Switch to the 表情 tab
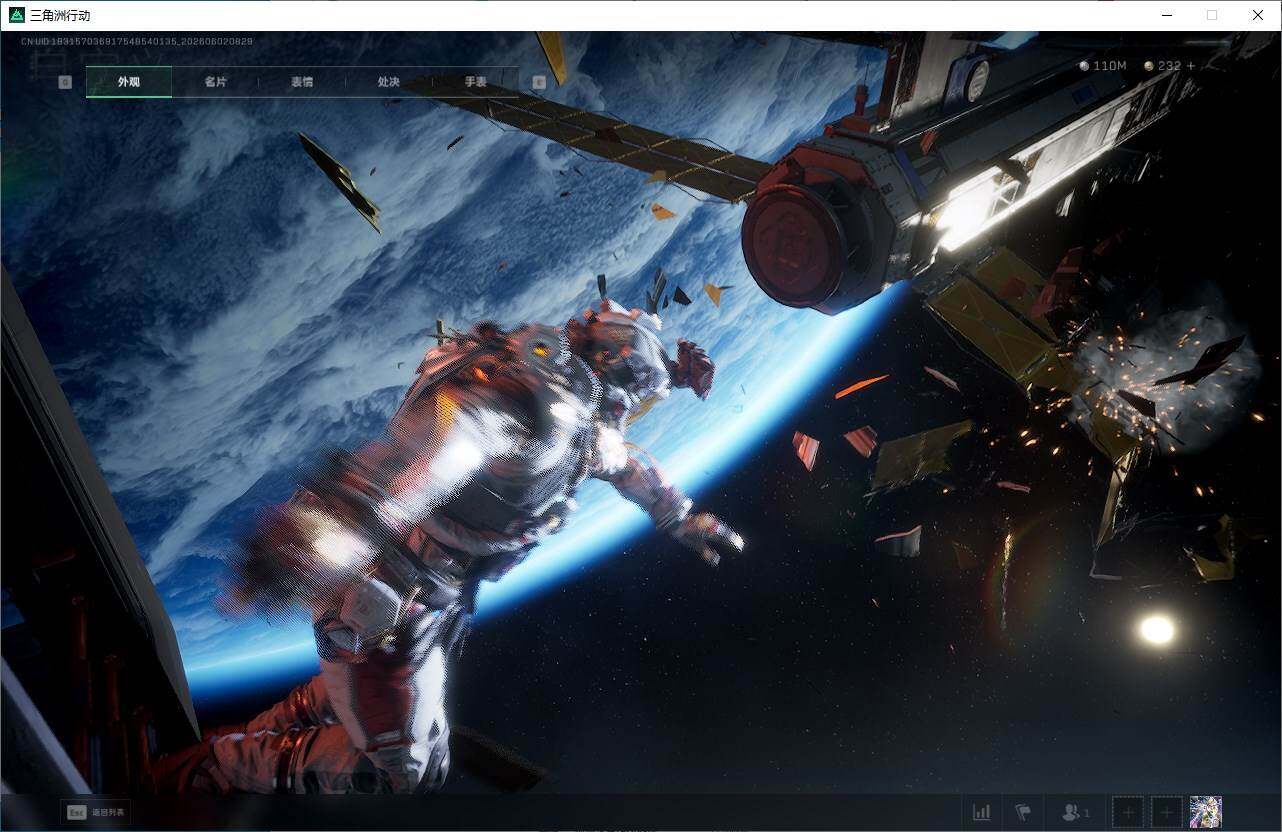This screenshot has width=1282, height=832. [302, 82]
